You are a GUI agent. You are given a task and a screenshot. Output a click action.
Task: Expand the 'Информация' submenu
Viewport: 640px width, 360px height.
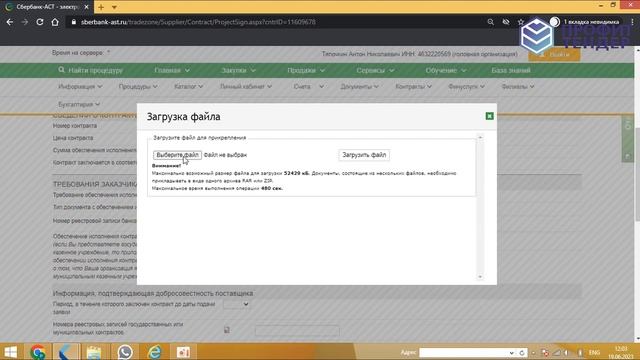coord(80,87)
